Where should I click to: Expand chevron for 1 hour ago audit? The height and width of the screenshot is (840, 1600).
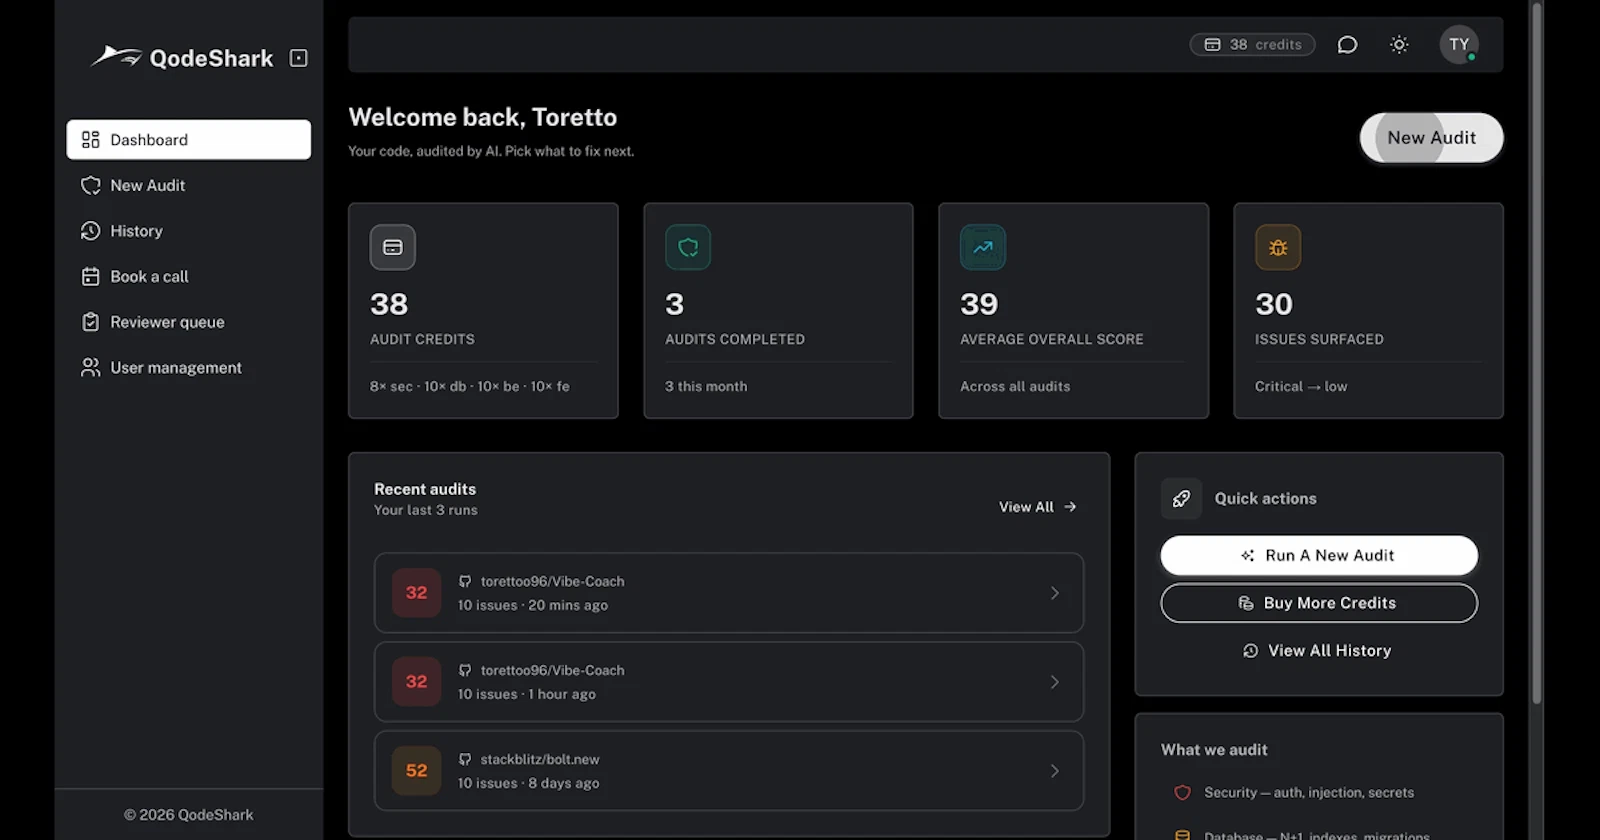click(x=1054, y=682)
